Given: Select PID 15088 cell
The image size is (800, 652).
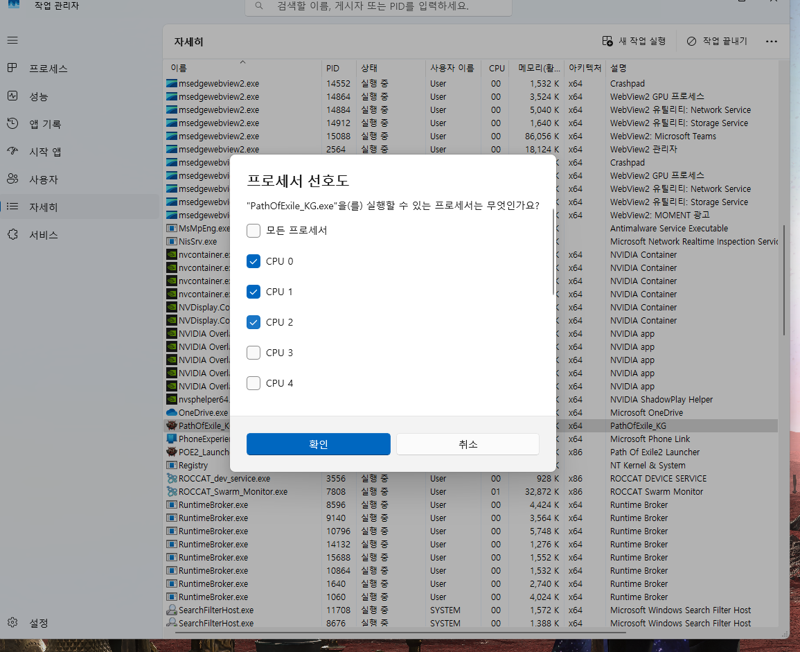Looking at the screenshot, I should [x=338, y=136].
